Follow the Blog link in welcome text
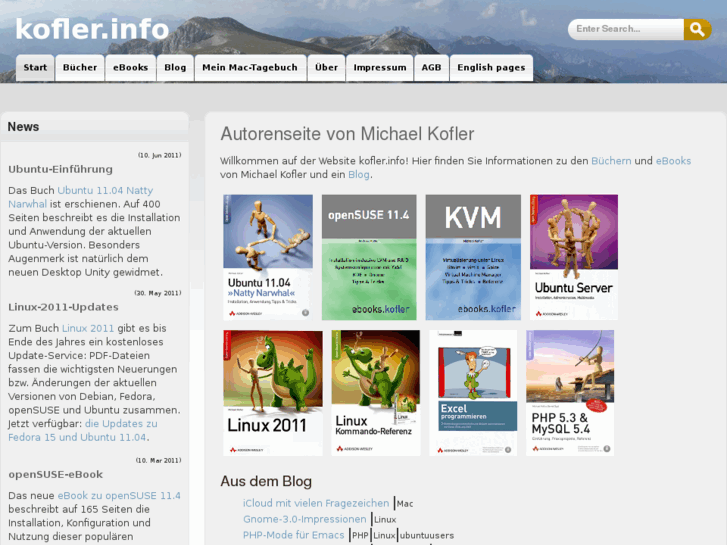 pos(359,175)
